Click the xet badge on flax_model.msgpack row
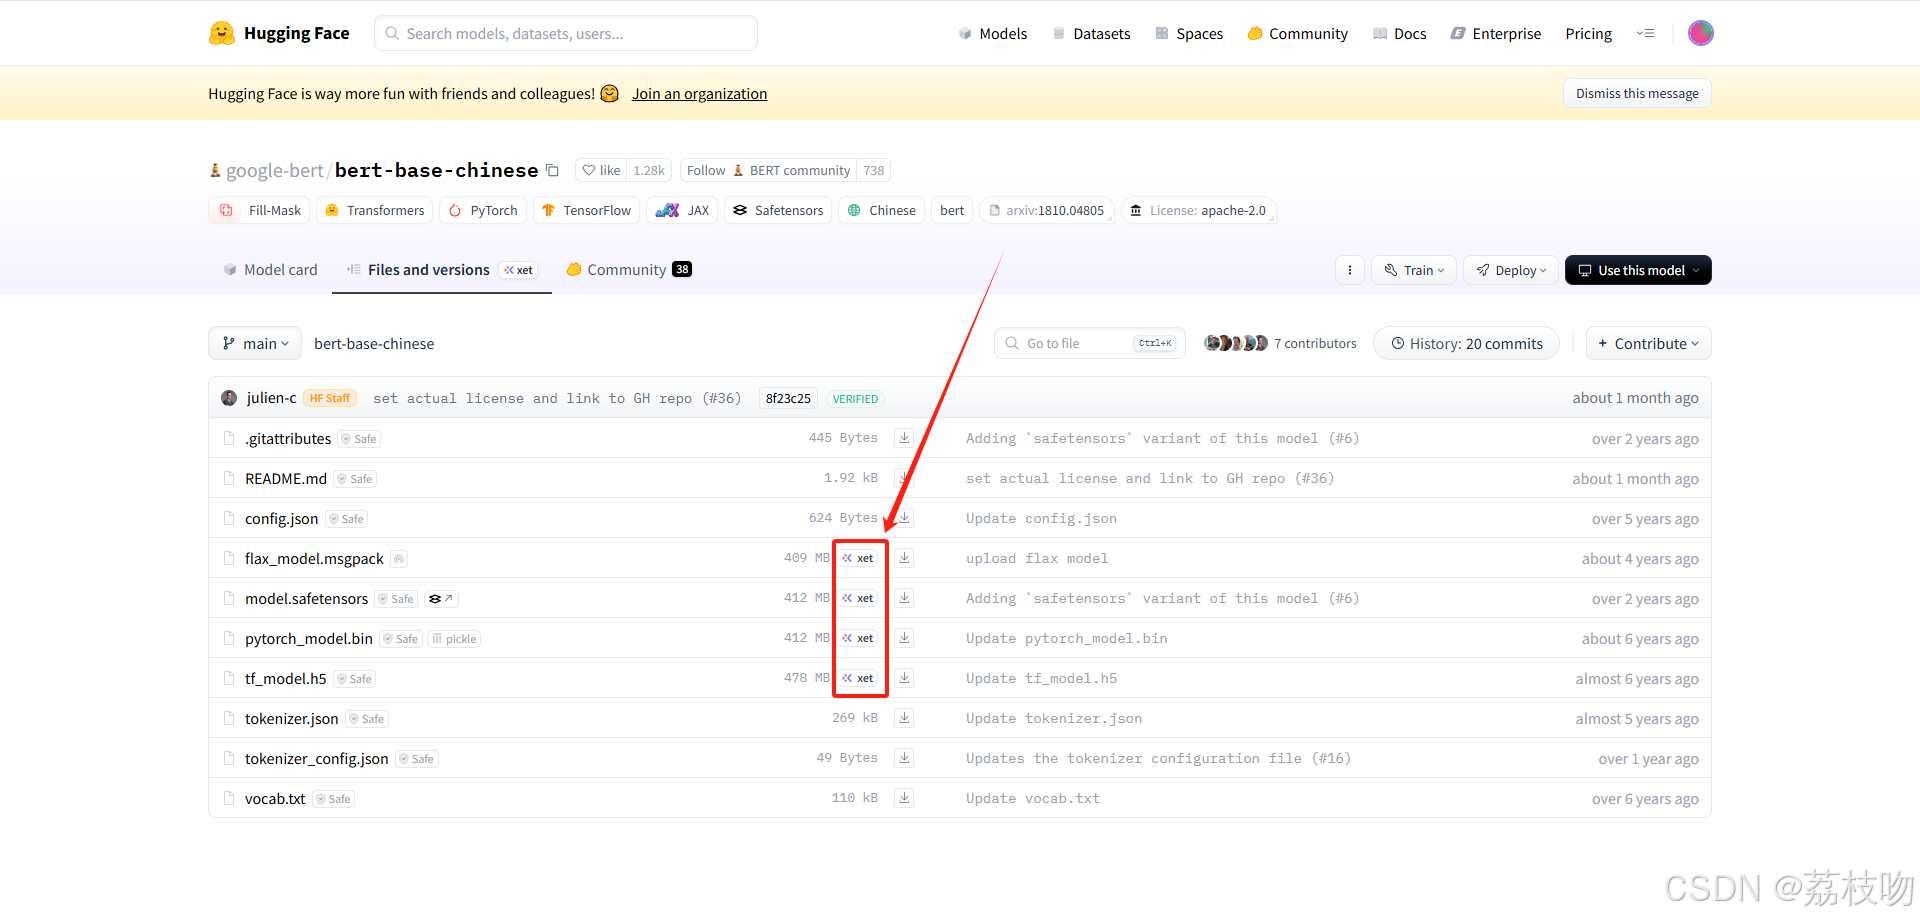Viewport: 1920px width, 920px height. coord(858,558)
